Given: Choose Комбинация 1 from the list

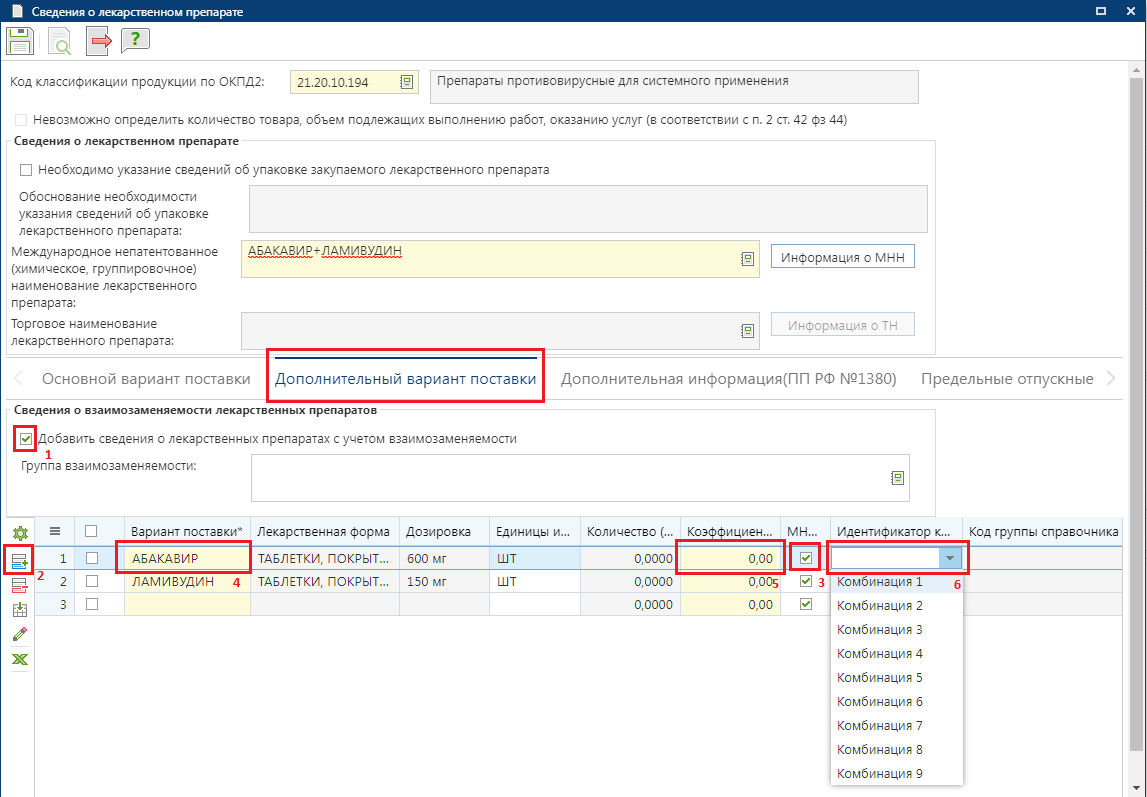Looking at the screenshot, I should (x=897, y=582).
